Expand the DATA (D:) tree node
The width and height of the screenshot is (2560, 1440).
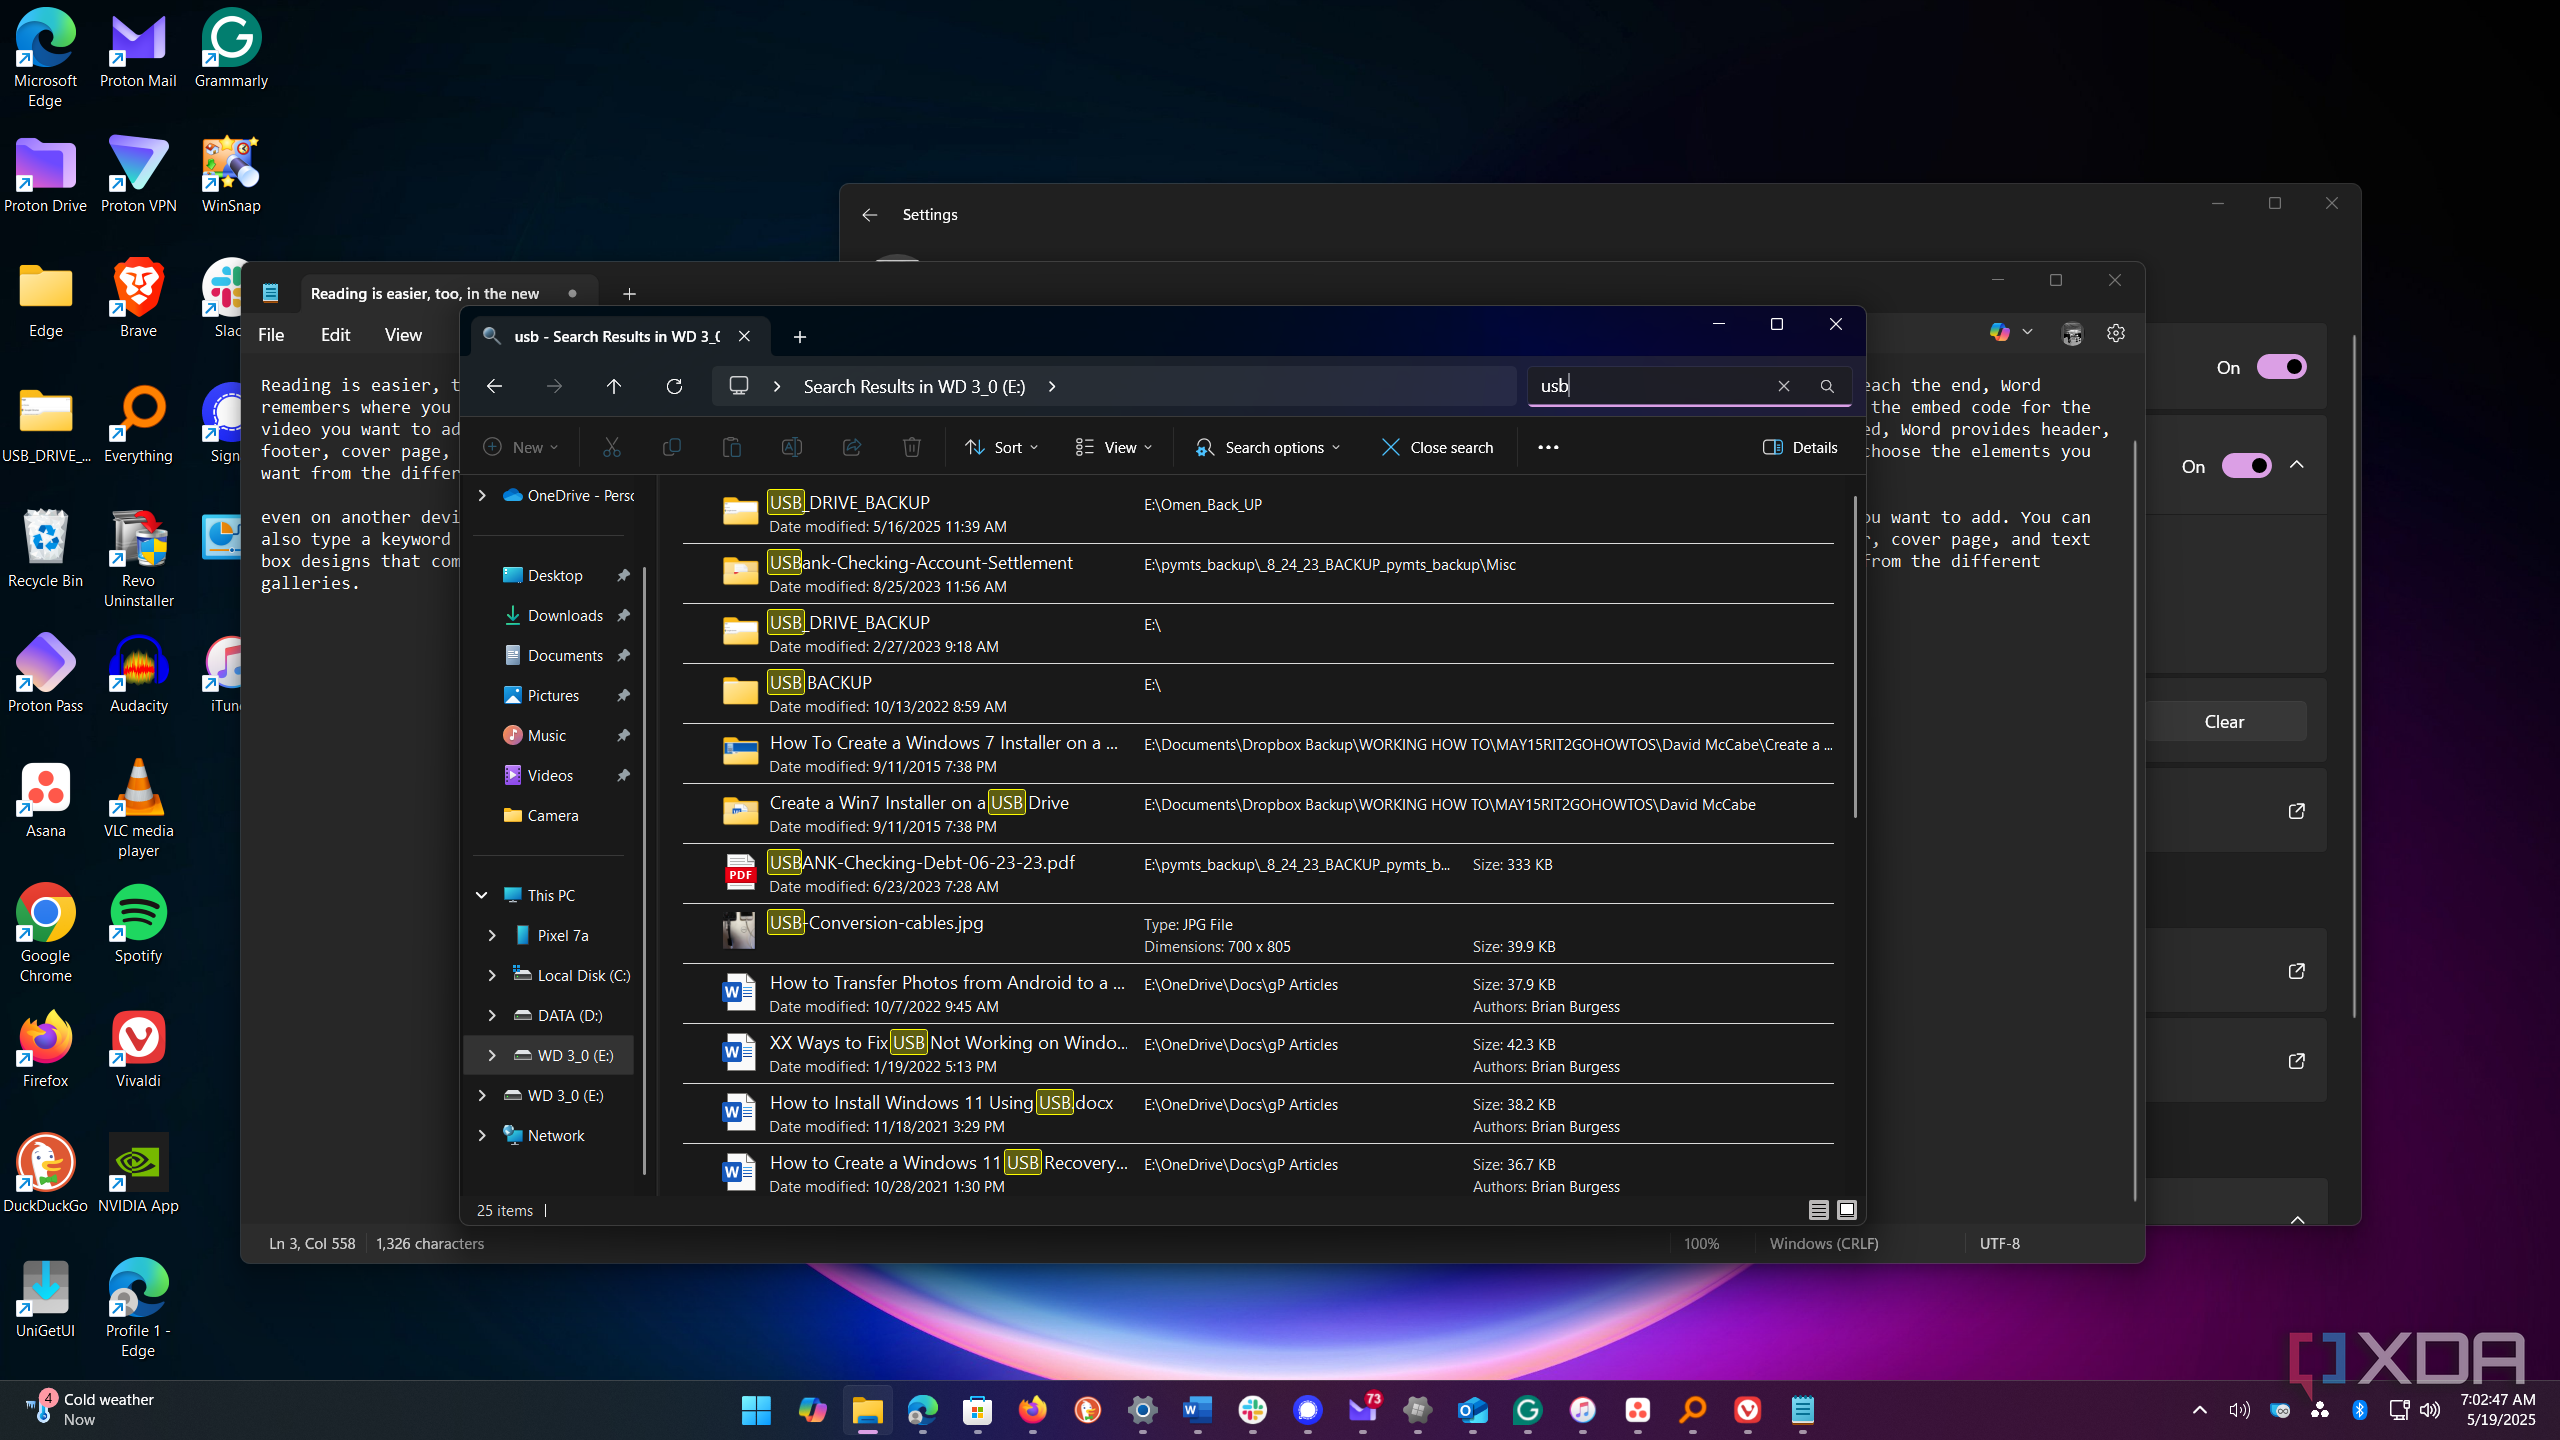tap(492, 1015)
